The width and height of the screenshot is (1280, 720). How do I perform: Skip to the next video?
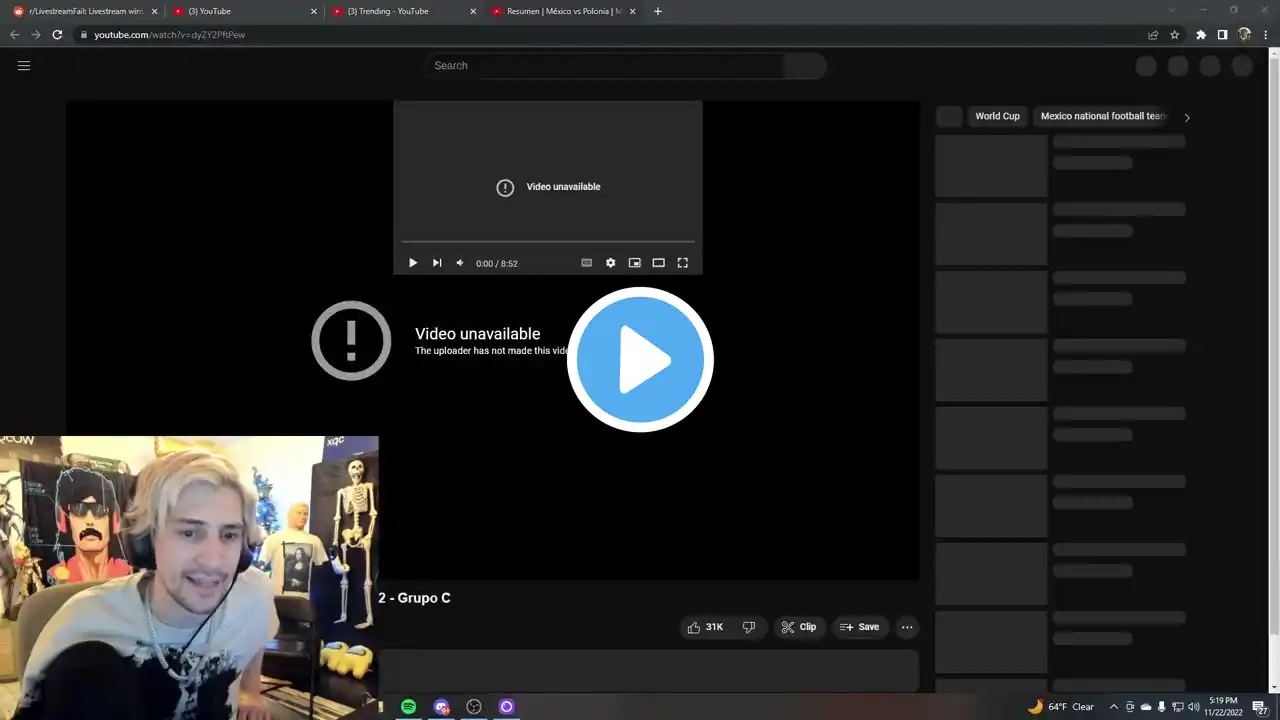(437, 263)
